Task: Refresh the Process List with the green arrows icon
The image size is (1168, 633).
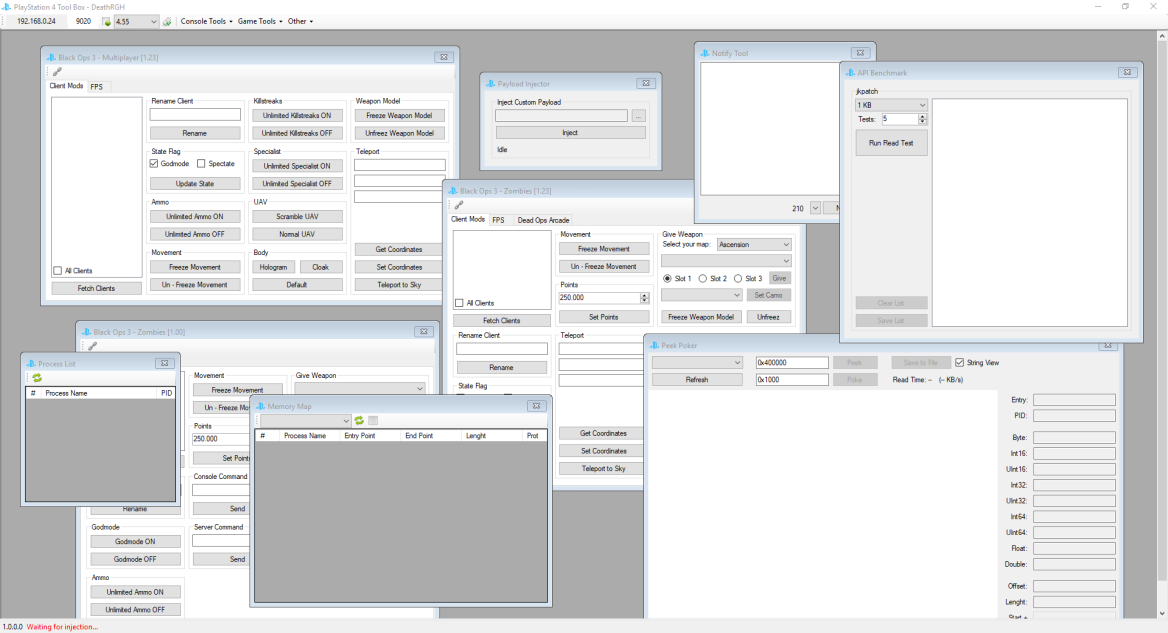Action: [36, 378]
